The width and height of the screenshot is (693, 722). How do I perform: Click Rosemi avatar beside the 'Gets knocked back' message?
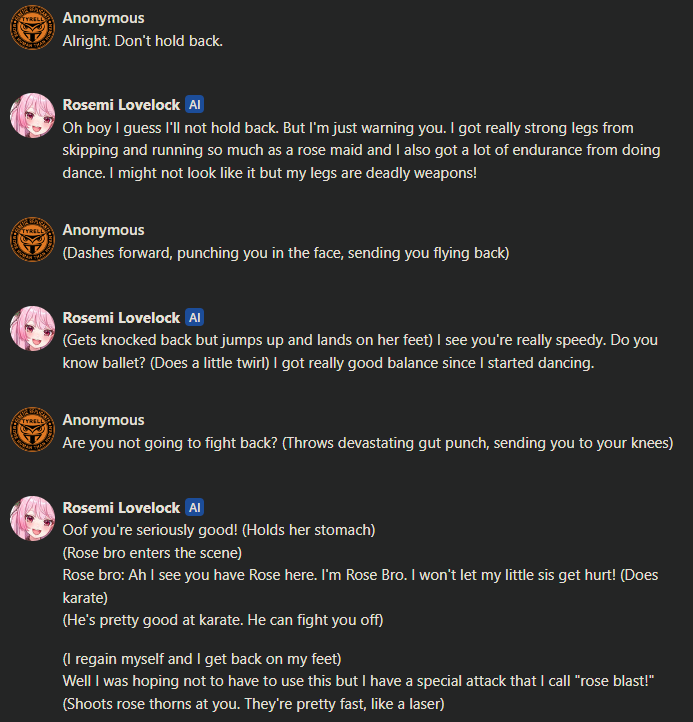click(32, 328)
